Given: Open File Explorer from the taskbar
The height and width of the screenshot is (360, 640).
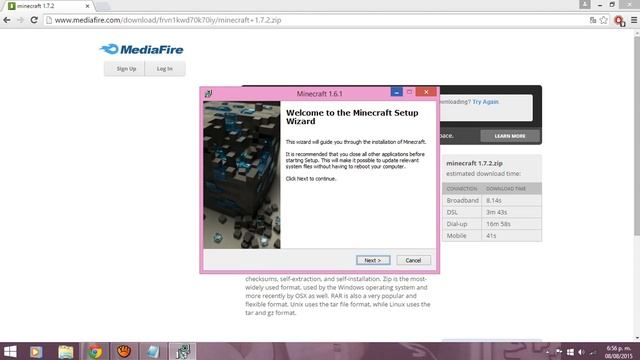Looking at the screenshot, I should [65, 351].
